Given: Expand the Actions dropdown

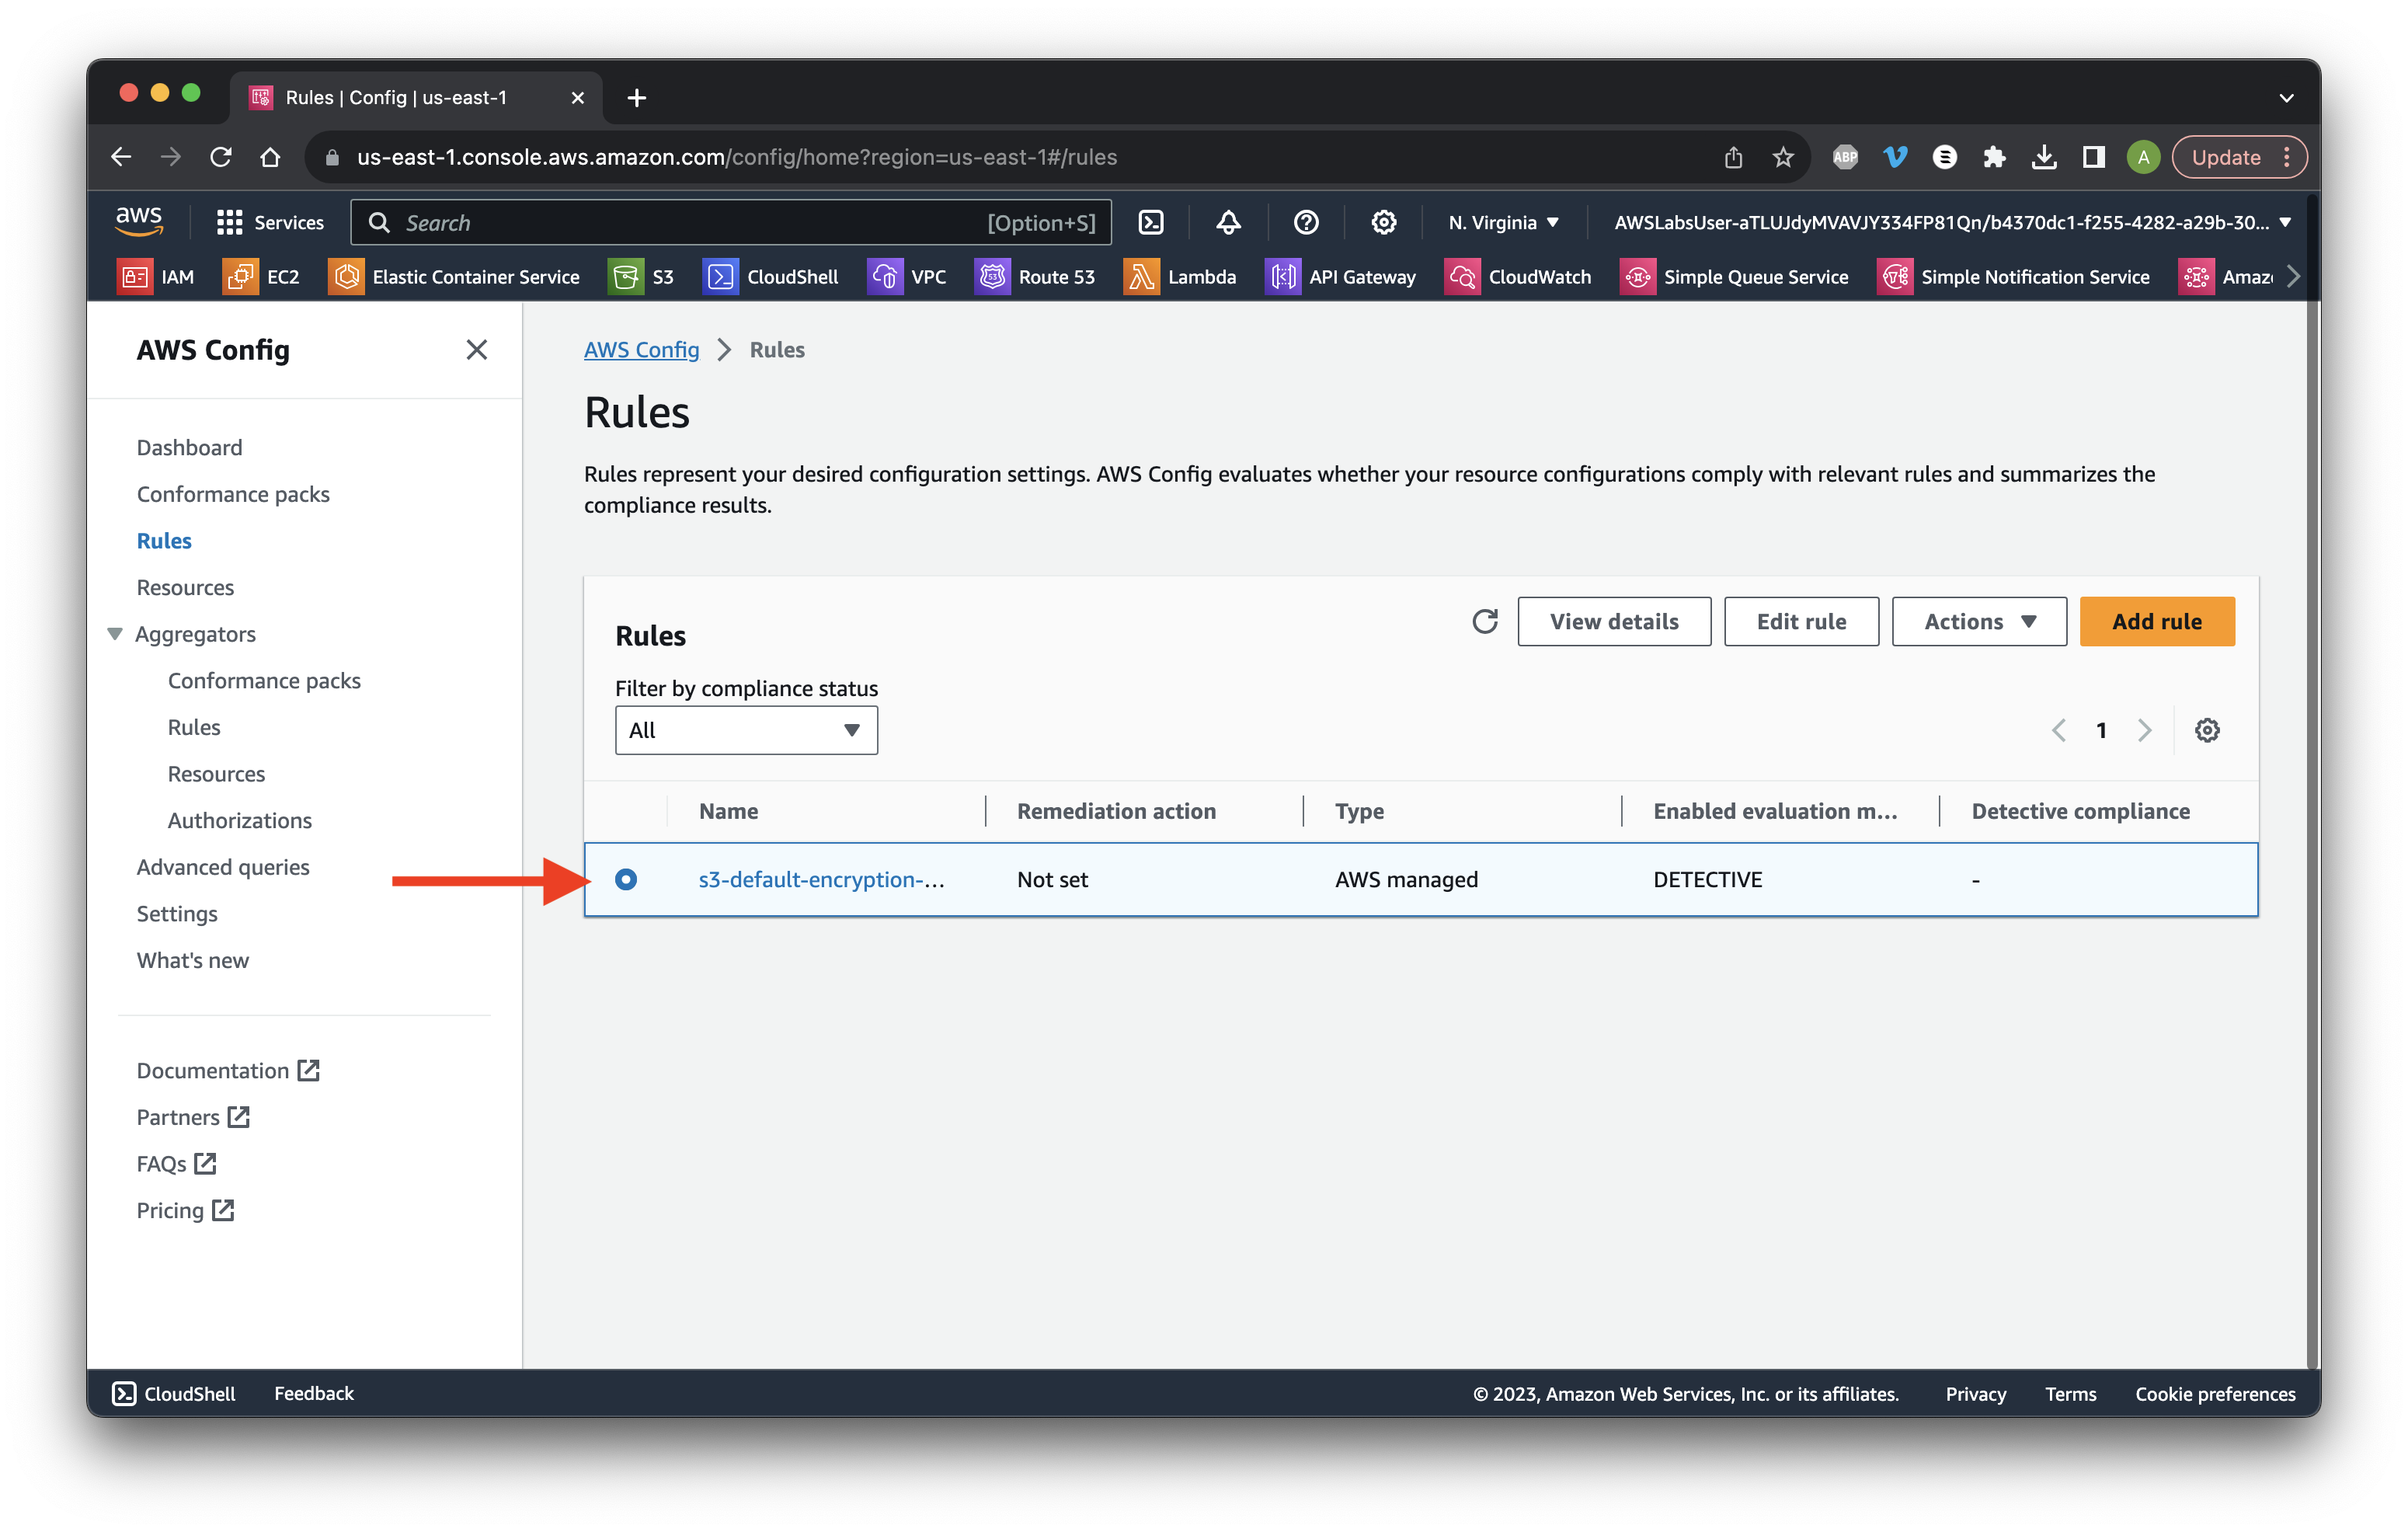Looking at the screenshot, I should 1979,621.
